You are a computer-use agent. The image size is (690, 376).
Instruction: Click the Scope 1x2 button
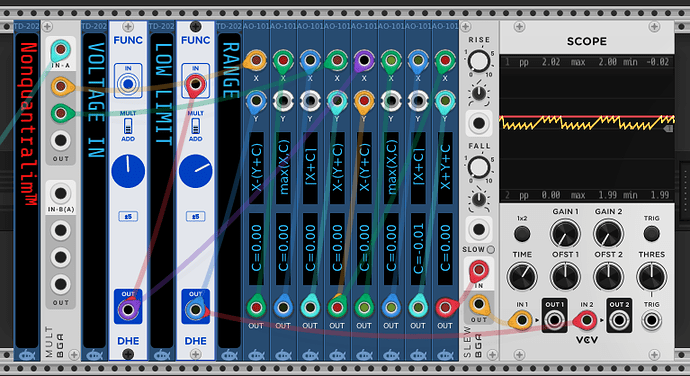pyautogui.click(x=522, y=234)
